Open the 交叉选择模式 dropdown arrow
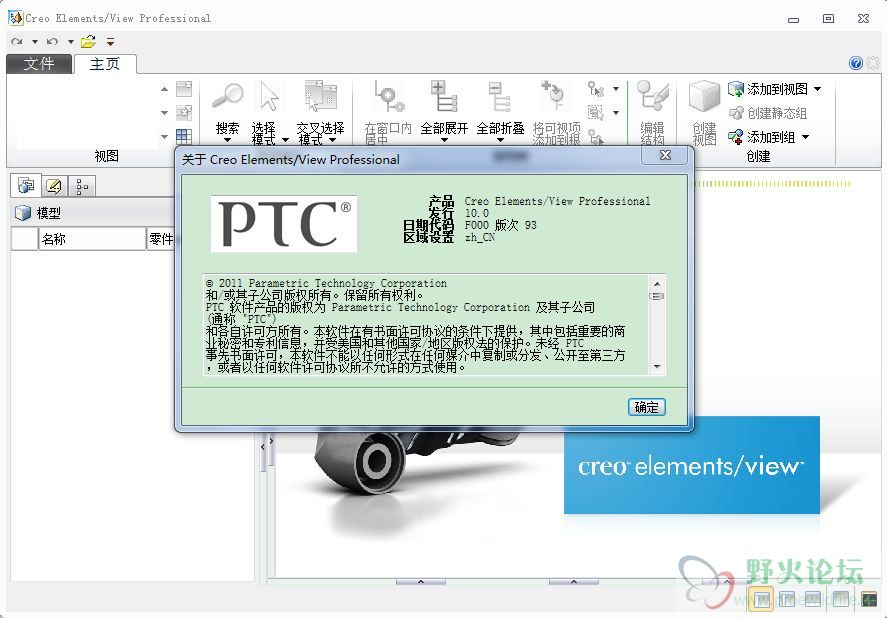The image size is (887, 618). pos(332,139)
